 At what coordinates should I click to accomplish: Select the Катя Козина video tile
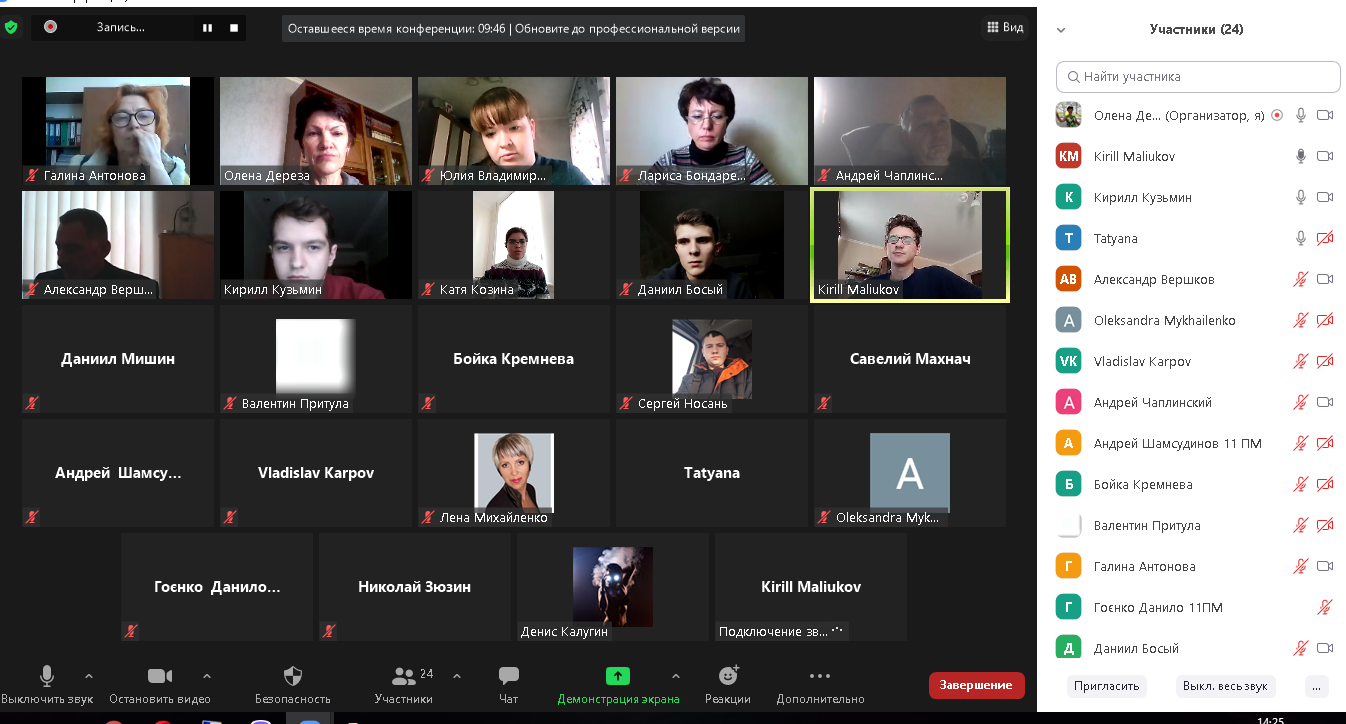[514, 245]
